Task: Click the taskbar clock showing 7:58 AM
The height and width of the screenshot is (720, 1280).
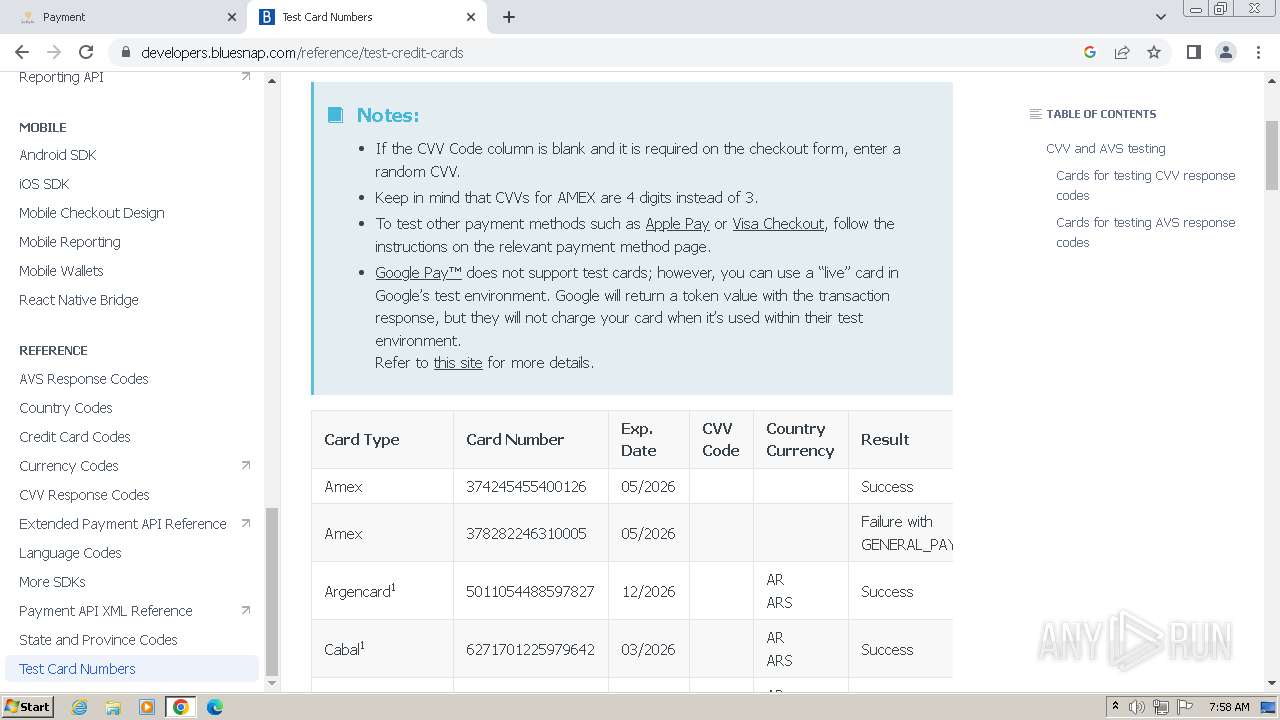Action: 1229,707
